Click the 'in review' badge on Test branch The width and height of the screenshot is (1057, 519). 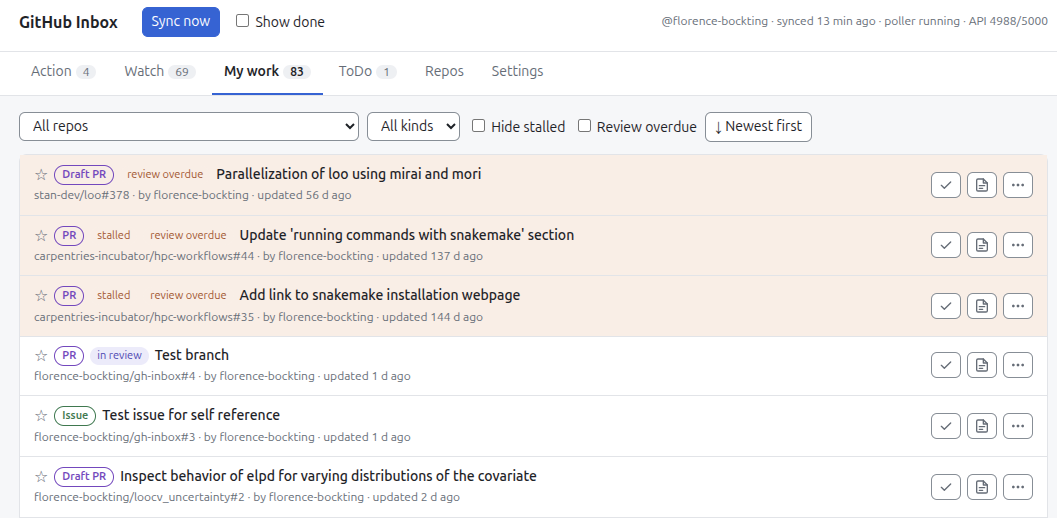(x=119, y=355)
